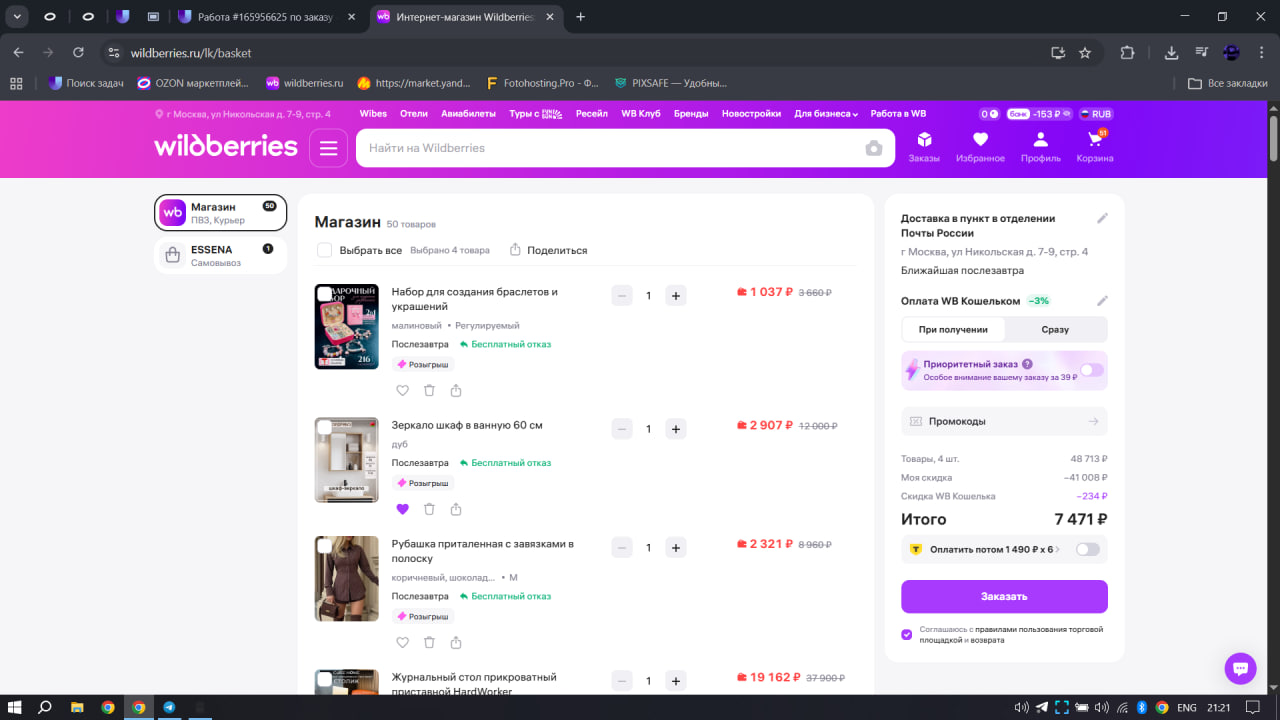
Task: Uncheck the marketplace rules agreement checkbox
Action: point(907,634)
